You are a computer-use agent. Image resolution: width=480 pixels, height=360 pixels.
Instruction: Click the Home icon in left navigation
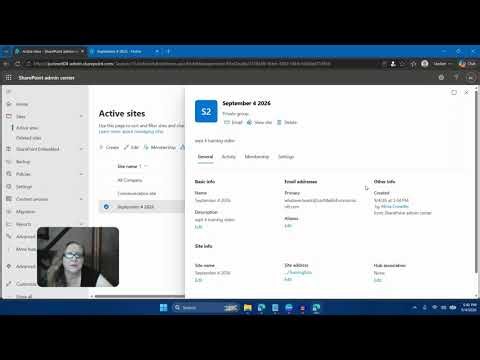click(9, 104)
